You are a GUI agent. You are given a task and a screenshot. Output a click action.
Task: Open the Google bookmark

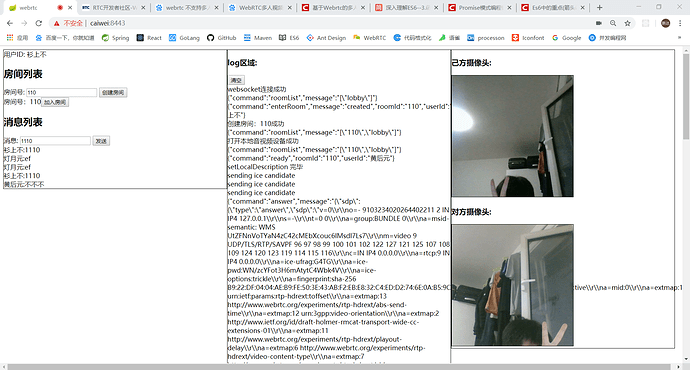[567, 38]
